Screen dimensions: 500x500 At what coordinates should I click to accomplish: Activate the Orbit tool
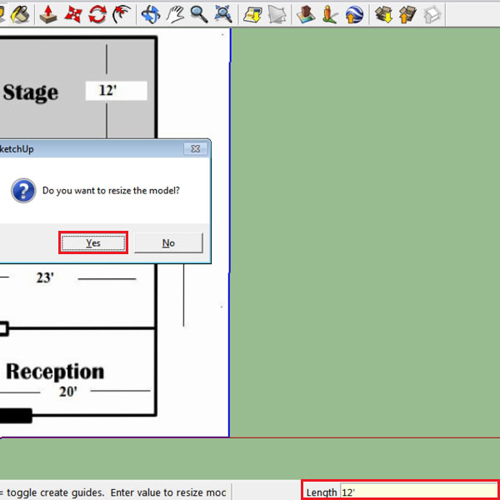[151, 14]
